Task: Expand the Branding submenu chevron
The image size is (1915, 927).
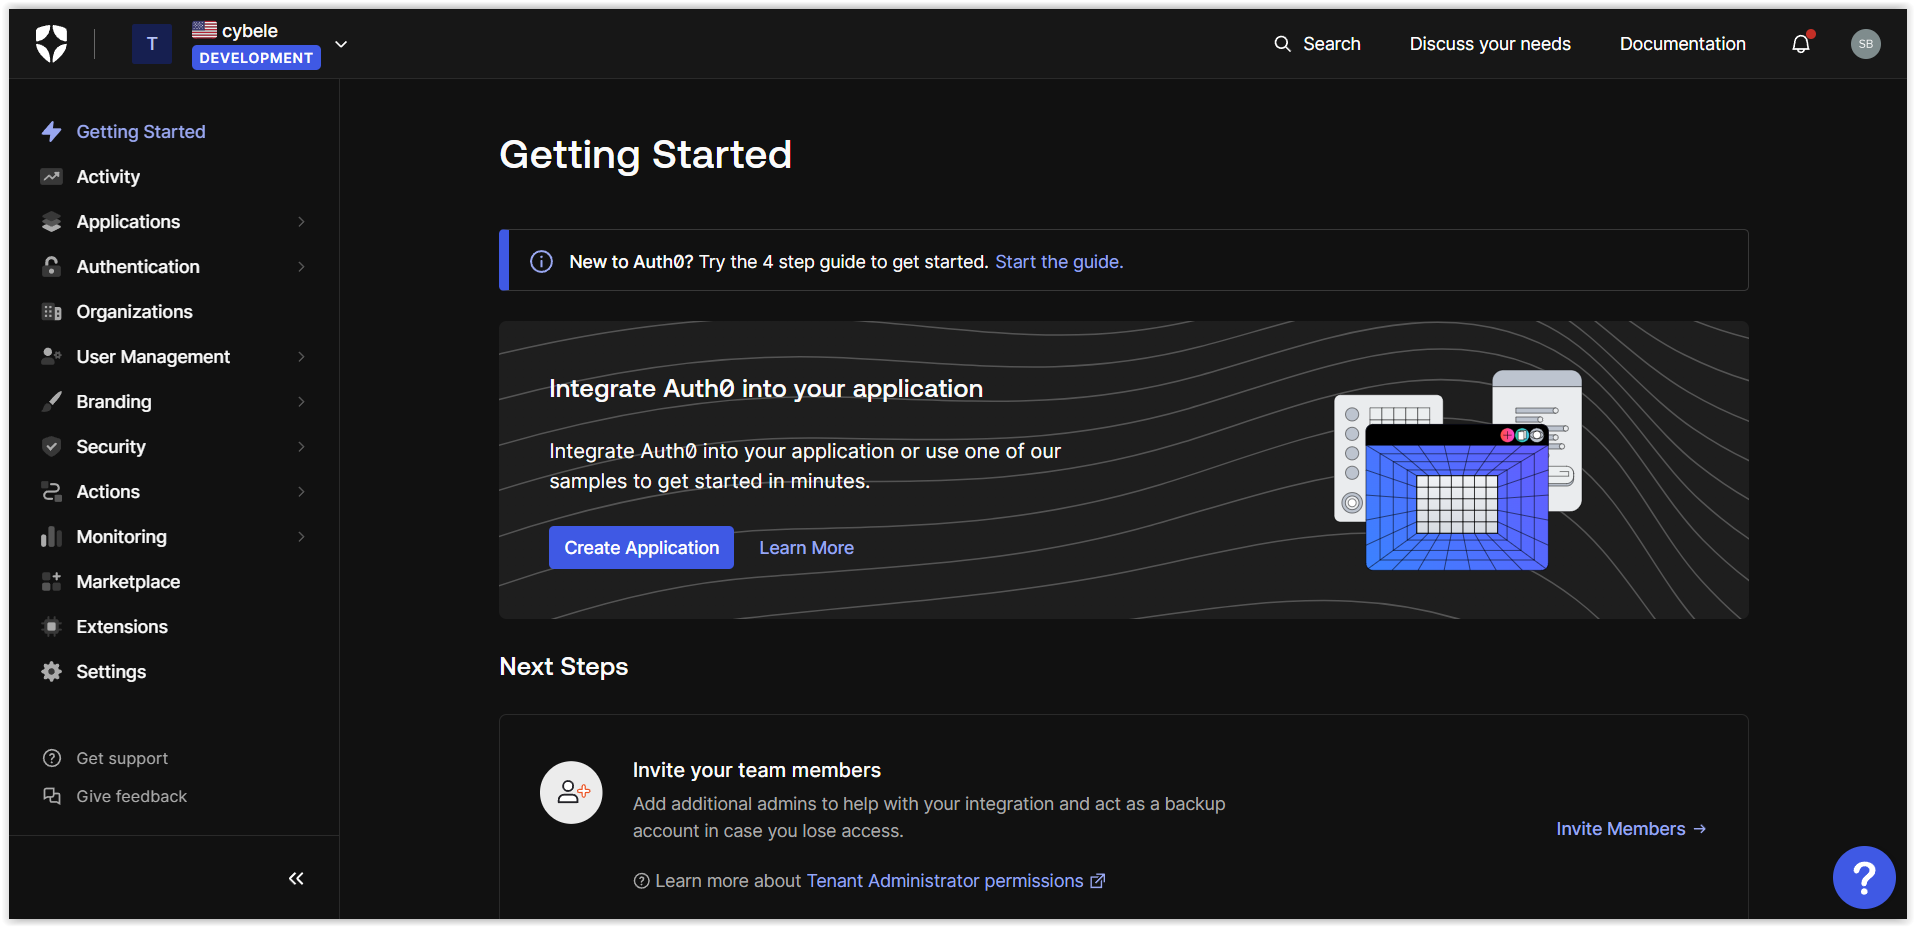Action: point(301,402)
